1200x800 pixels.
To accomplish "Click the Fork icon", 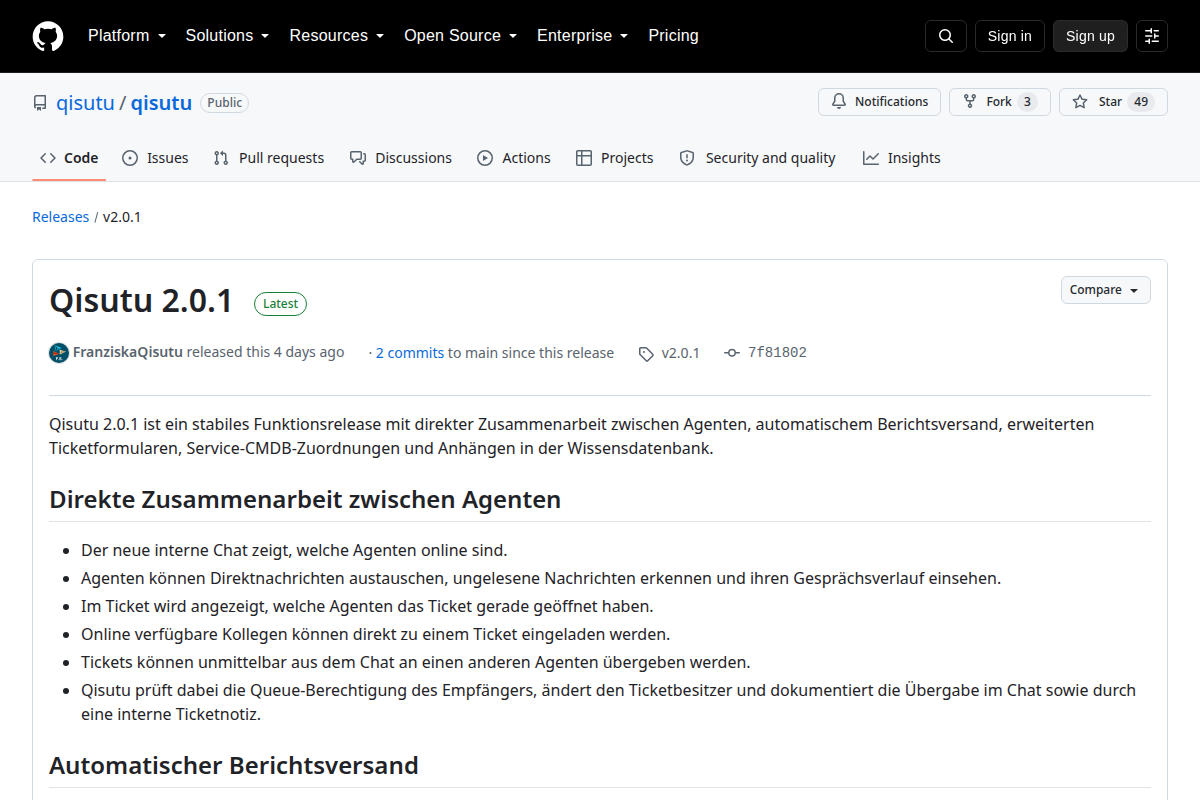I will pos(970,102).
